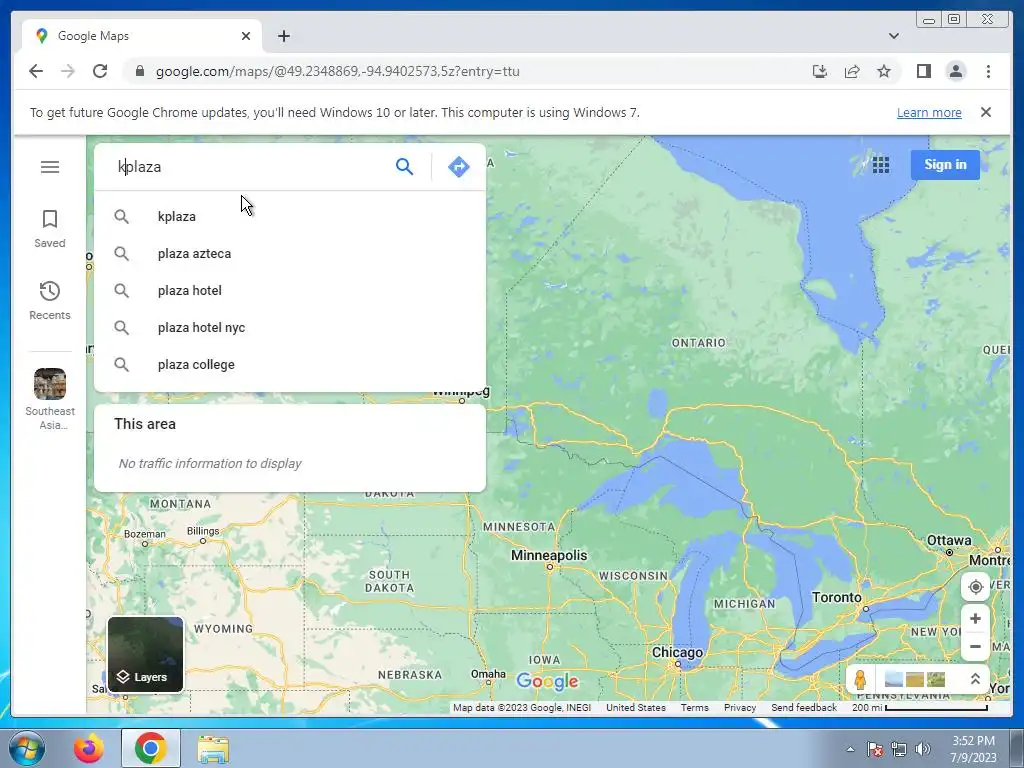Image resolution: width=1024 pixels, height=768 pixels.
Task: Bookmark this page with the star
Action: click(x=884, y=71)
